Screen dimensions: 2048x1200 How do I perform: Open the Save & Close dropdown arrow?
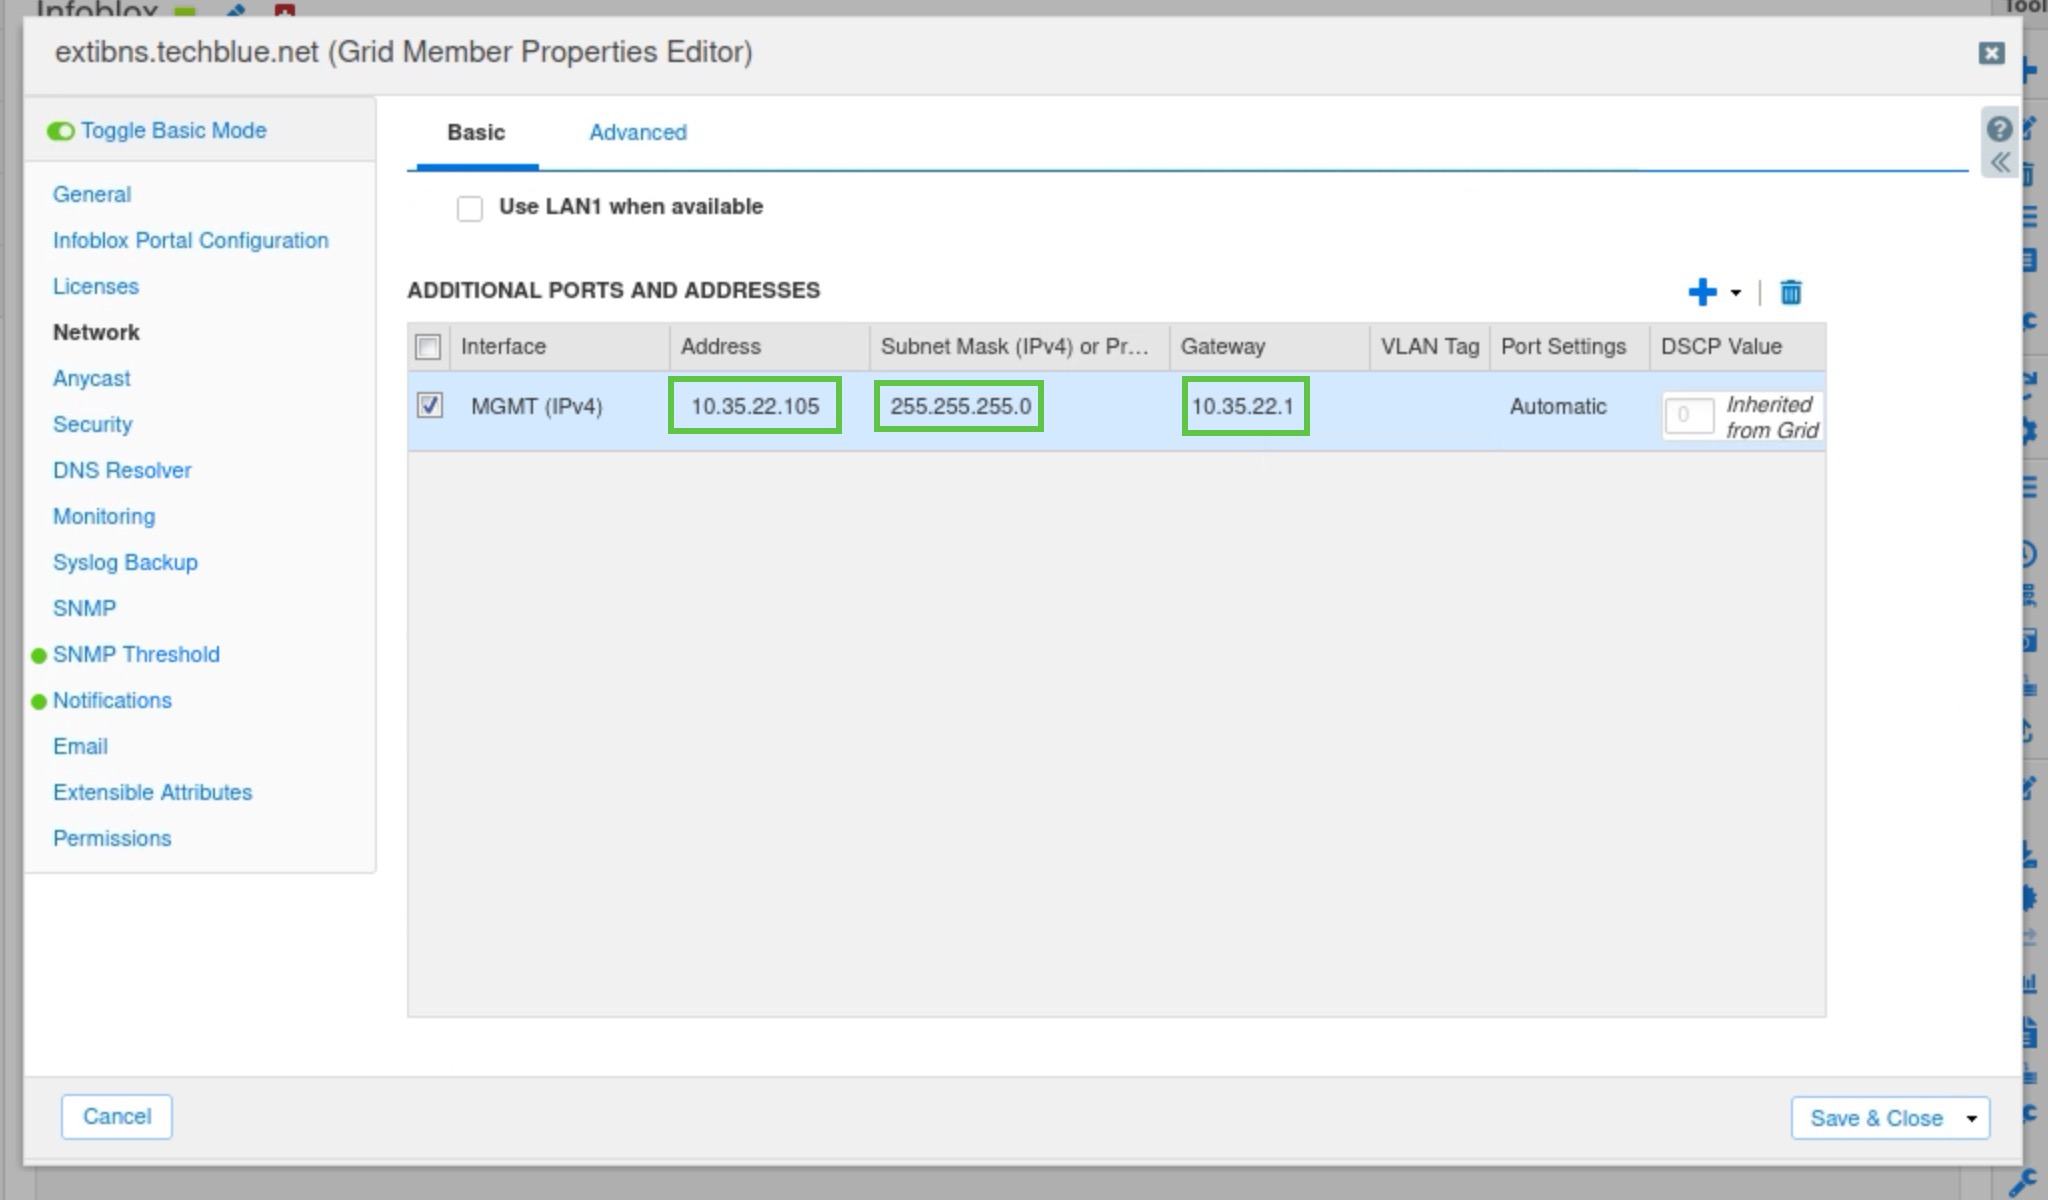click(x=1971, y=1118)
